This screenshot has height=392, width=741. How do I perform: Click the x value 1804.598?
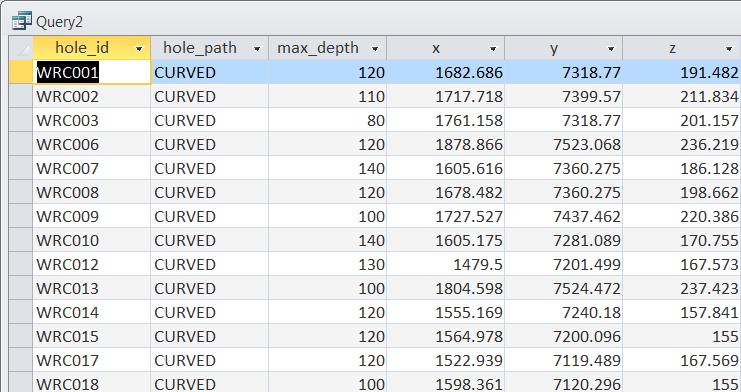[x=446, y=288]
